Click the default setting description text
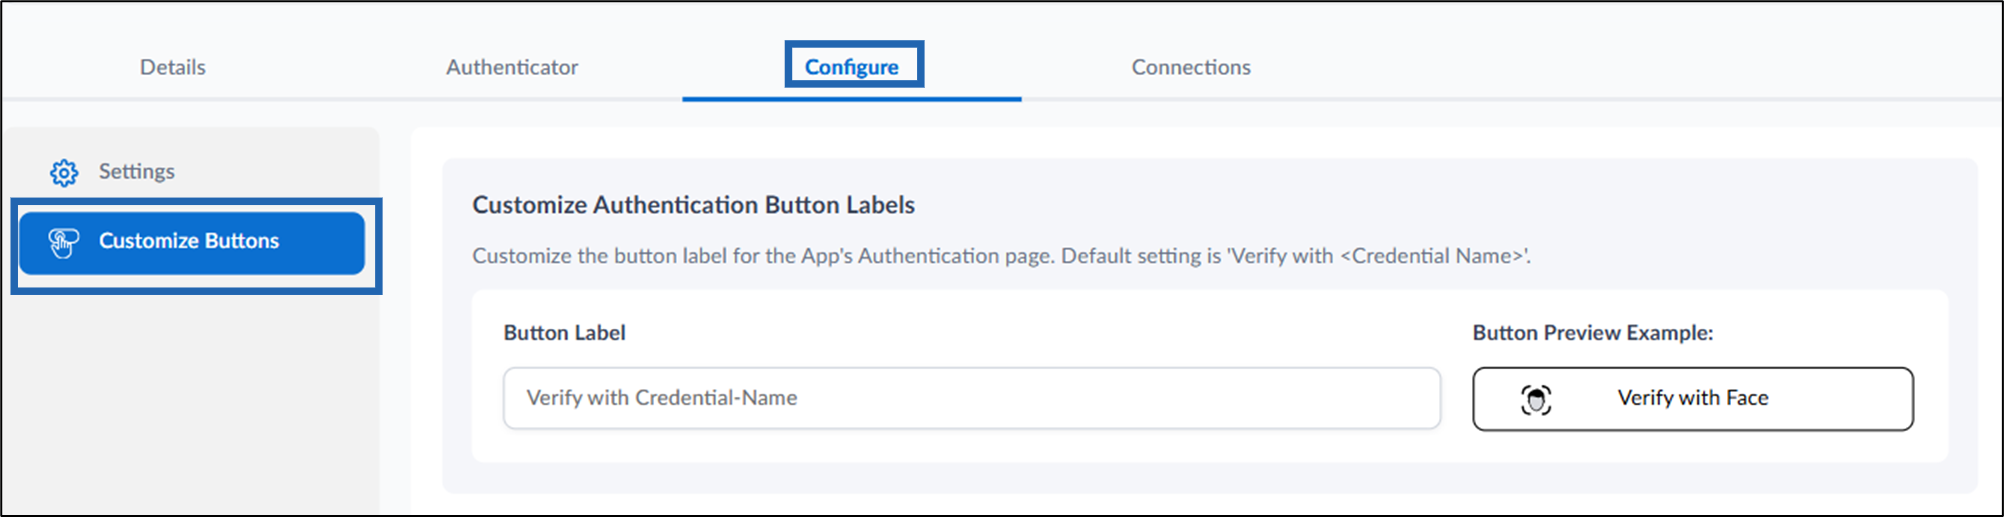Image resolution: width=2004 pixels, height=517 pixels. tap(1001, 256)
